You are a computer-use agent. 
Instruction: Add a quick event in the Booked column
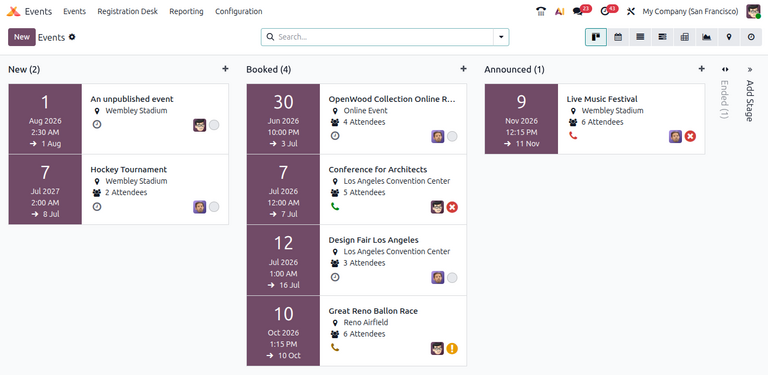tap(463, 69)
